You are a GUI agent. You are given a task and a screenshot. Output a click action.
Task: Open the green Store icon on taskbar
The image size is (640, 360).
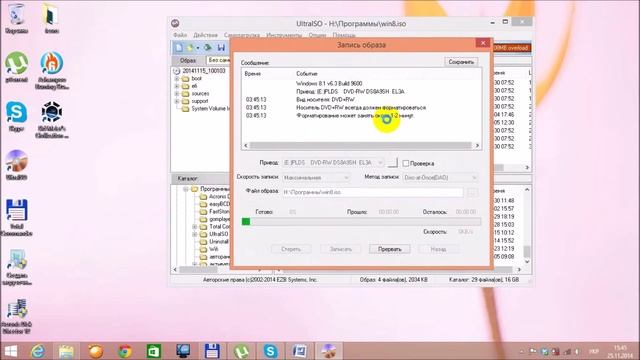pyautogui.click(x=154, y=351)
